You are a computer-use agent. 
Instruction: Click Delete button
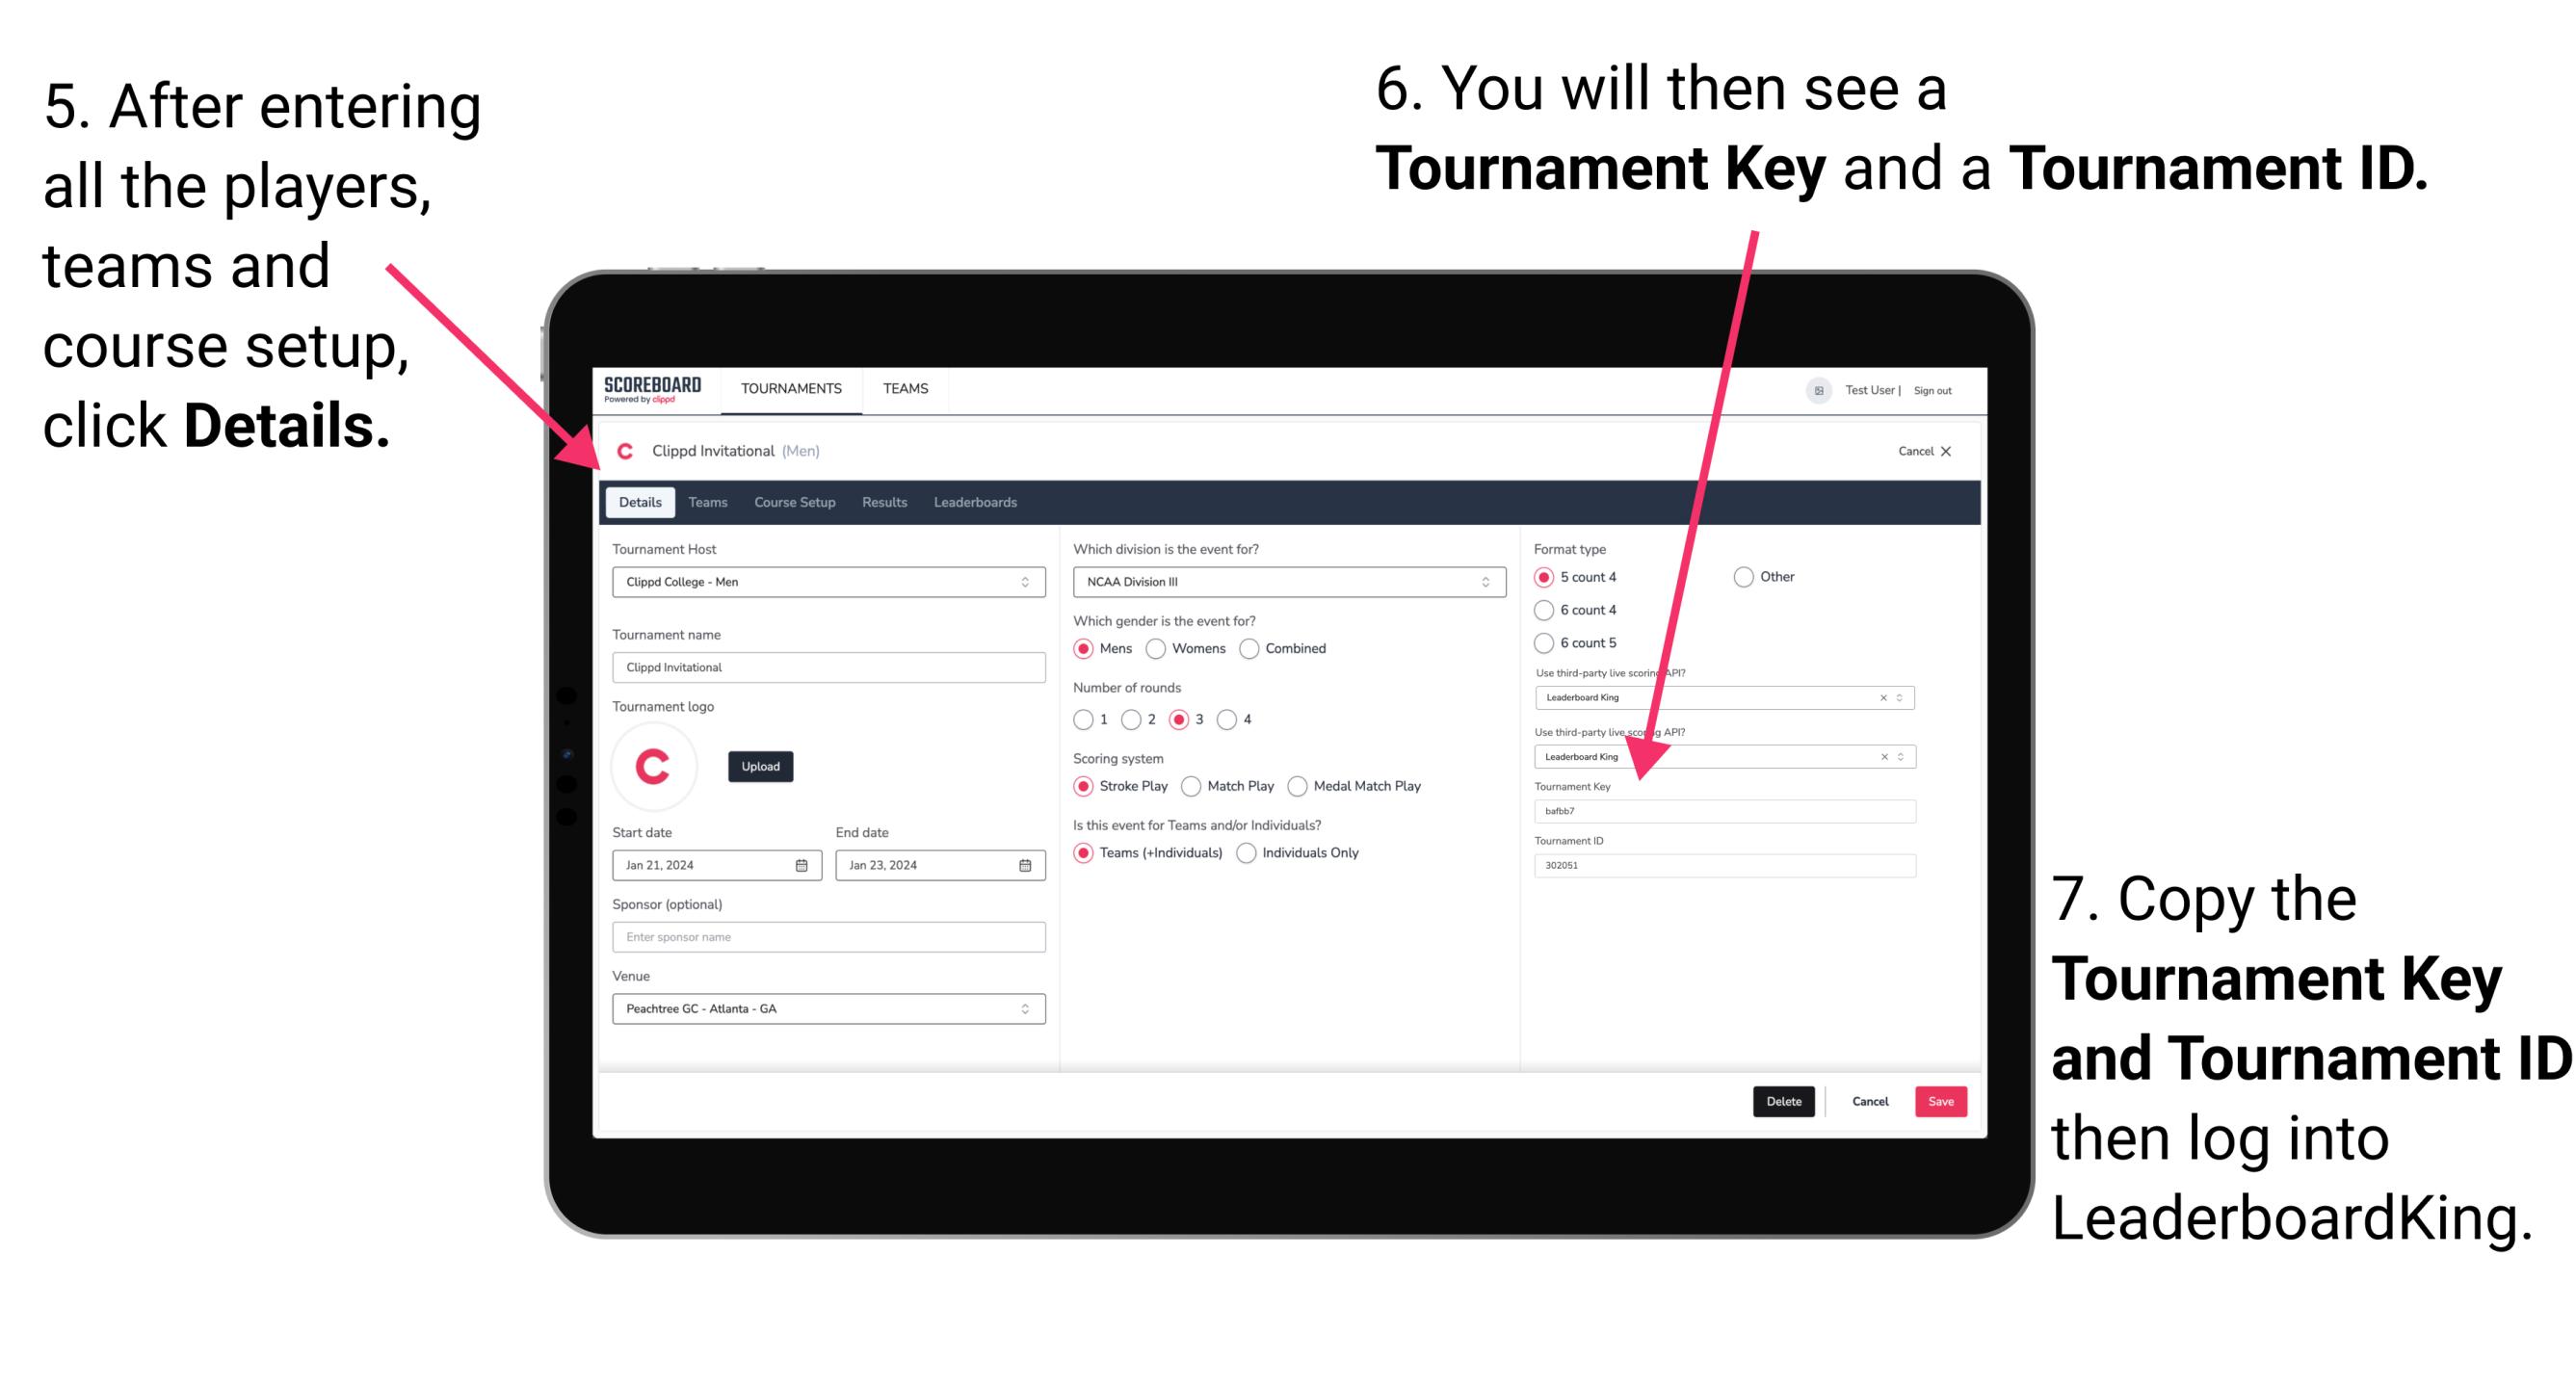pyautogui.click(x=1784, y=1101)
